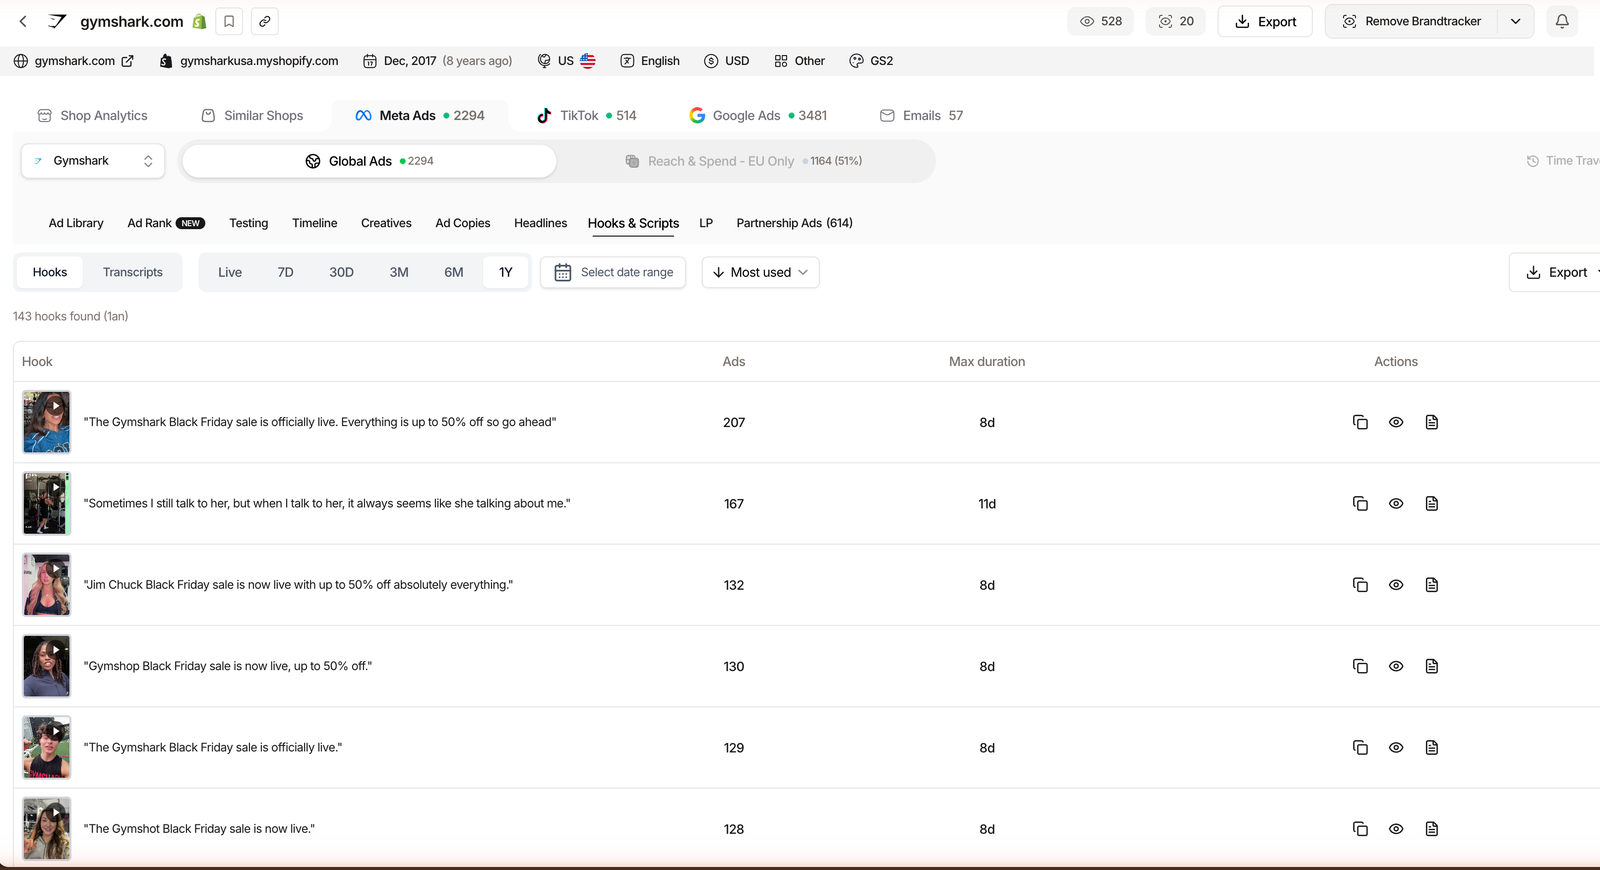View ads for 207-ads hook row
Screen dimensions: 1600x870
[1396, 422]
